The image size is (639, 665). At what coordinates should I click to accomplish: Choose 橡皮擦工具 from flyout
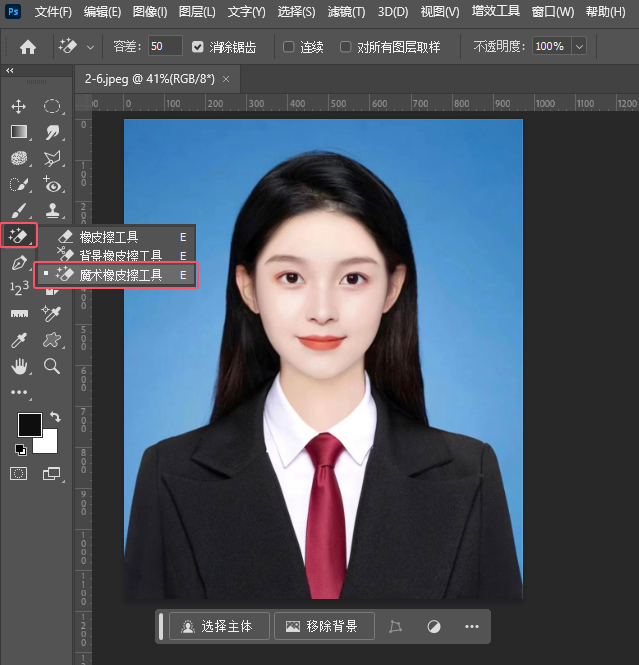(117, 237)
